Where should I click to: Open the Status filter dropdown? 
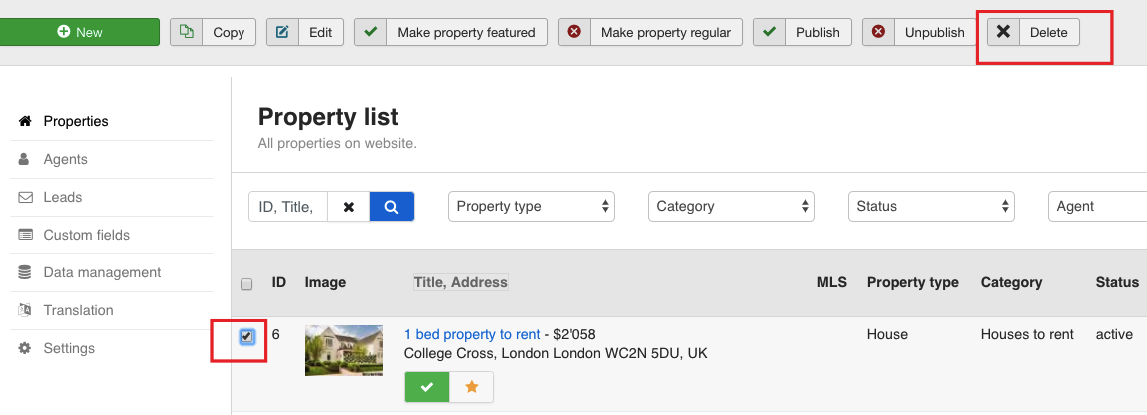[x=931, y=207]
